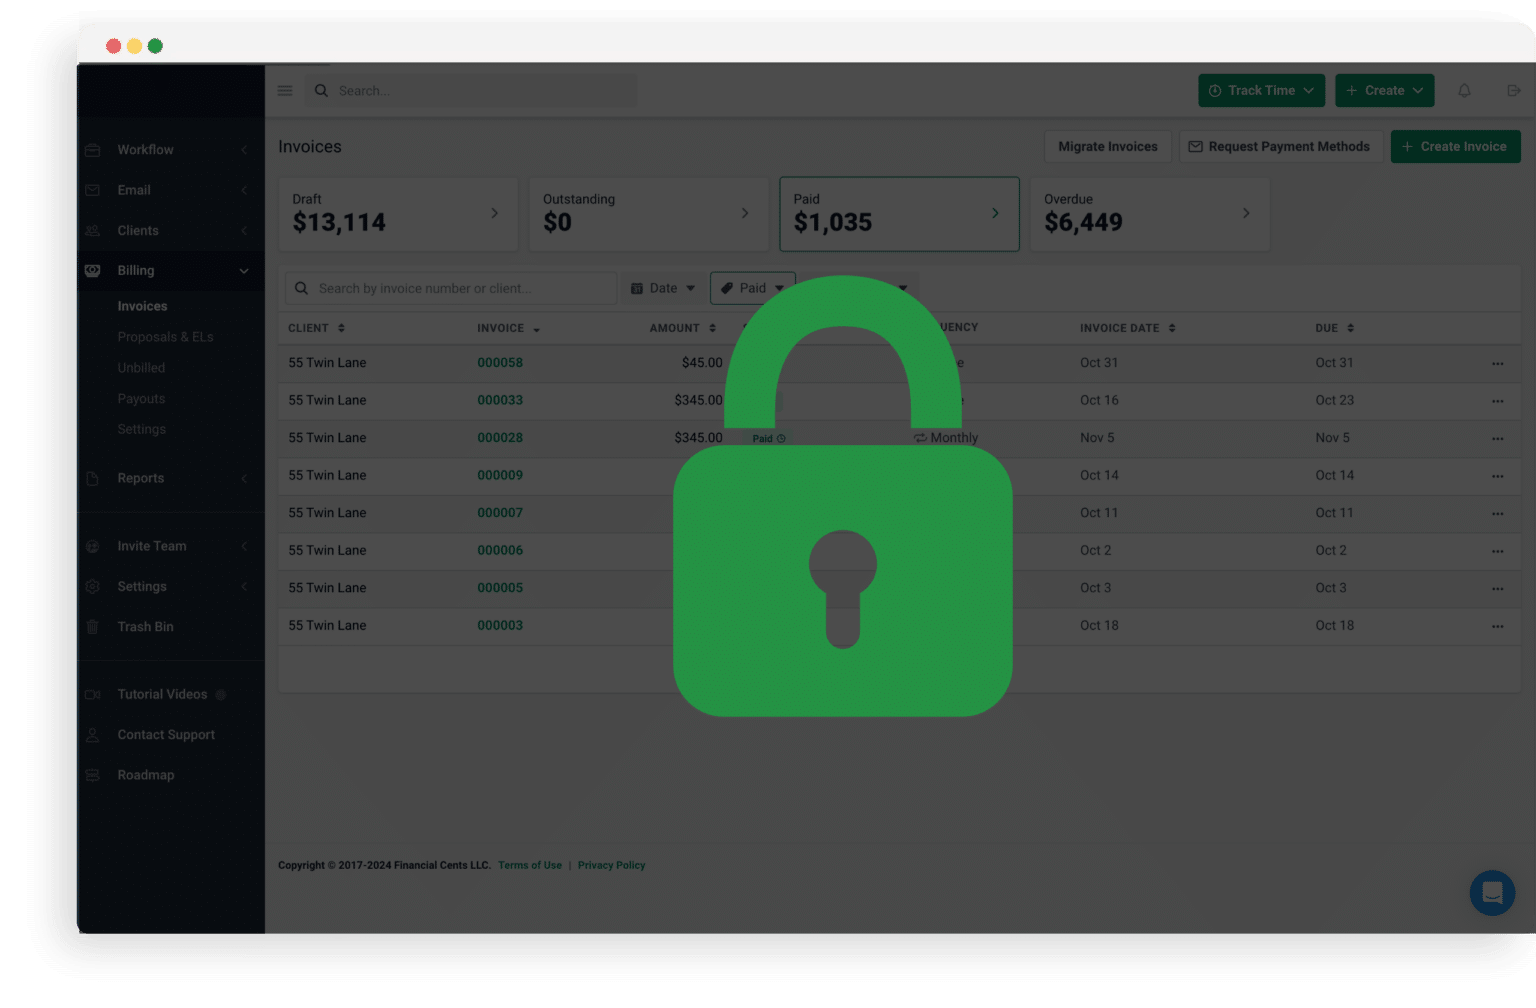Image resolution: width=1536 pixels, height=1008 pixels.
Task: Click the Settings gear icon in sidebar
Action: [x=93, y=587]
